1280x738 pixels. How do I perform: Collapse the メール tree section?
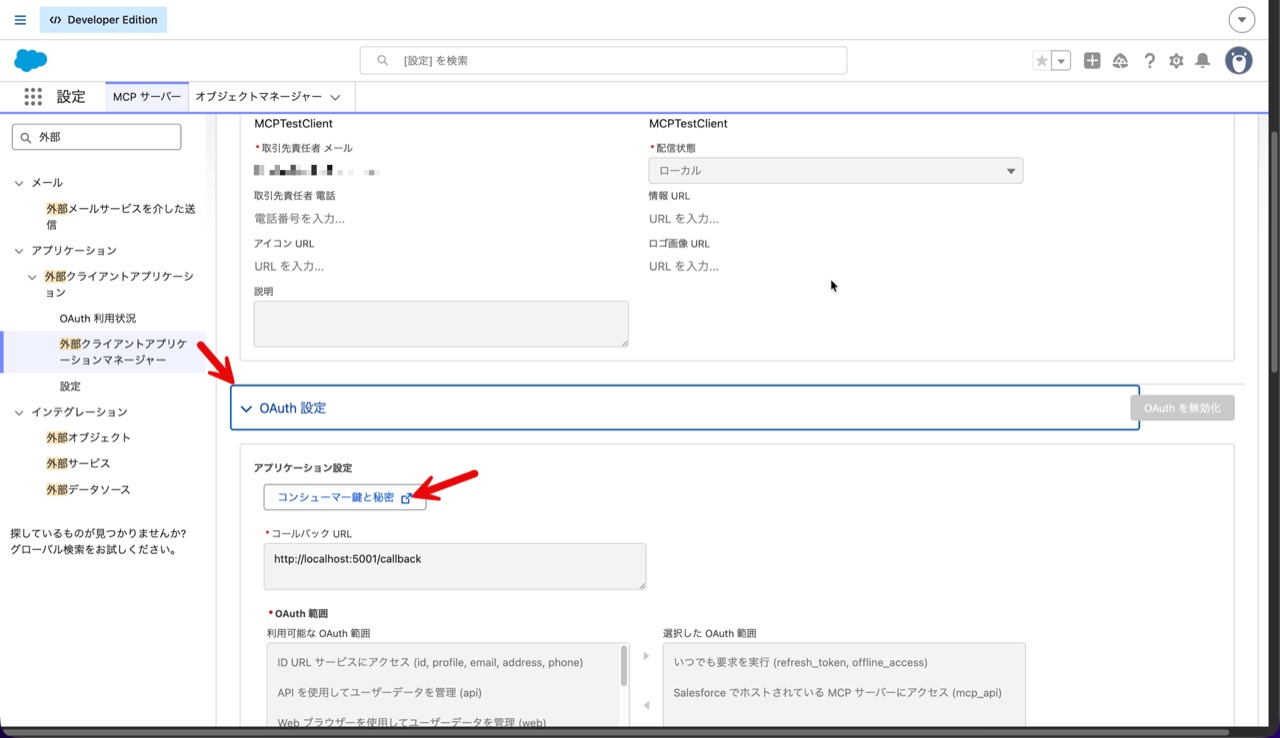tap(19, 183)
